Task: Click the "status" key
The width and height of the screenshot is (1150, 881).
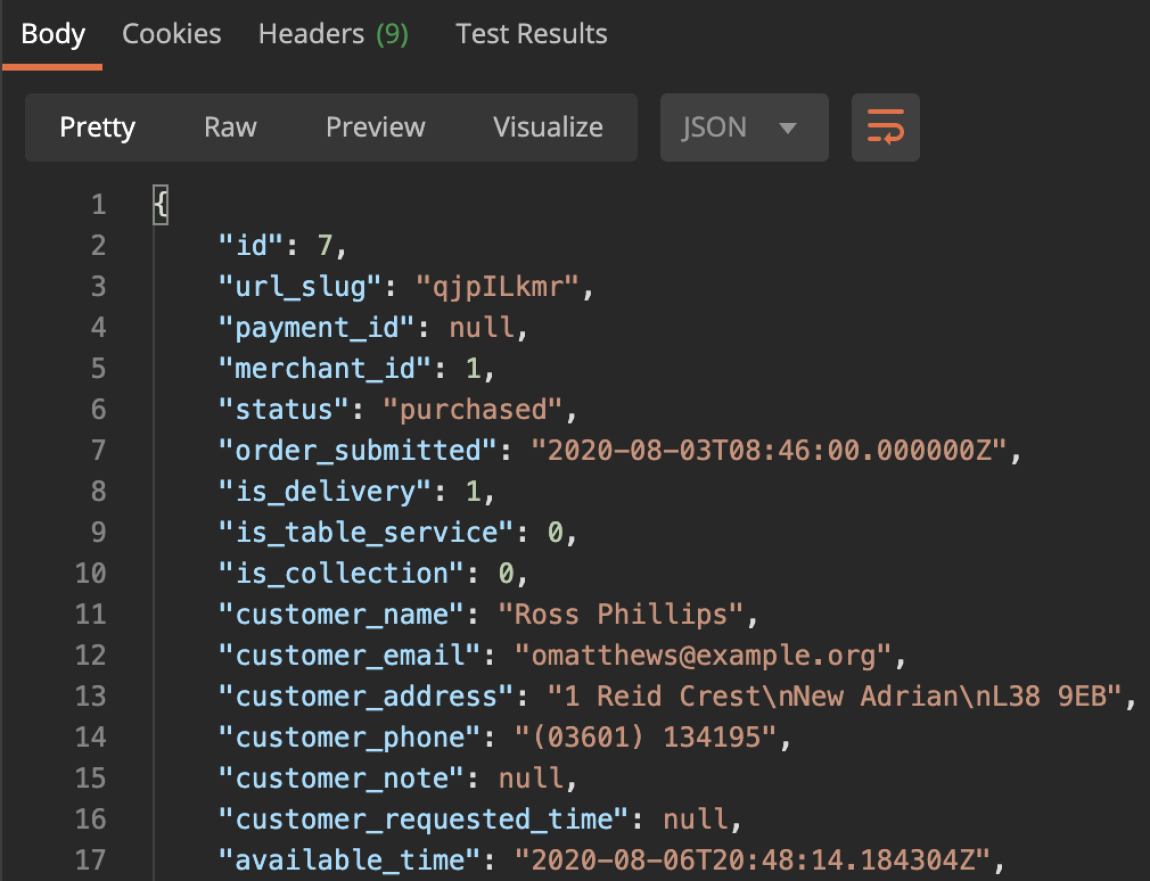Action: 284,409
